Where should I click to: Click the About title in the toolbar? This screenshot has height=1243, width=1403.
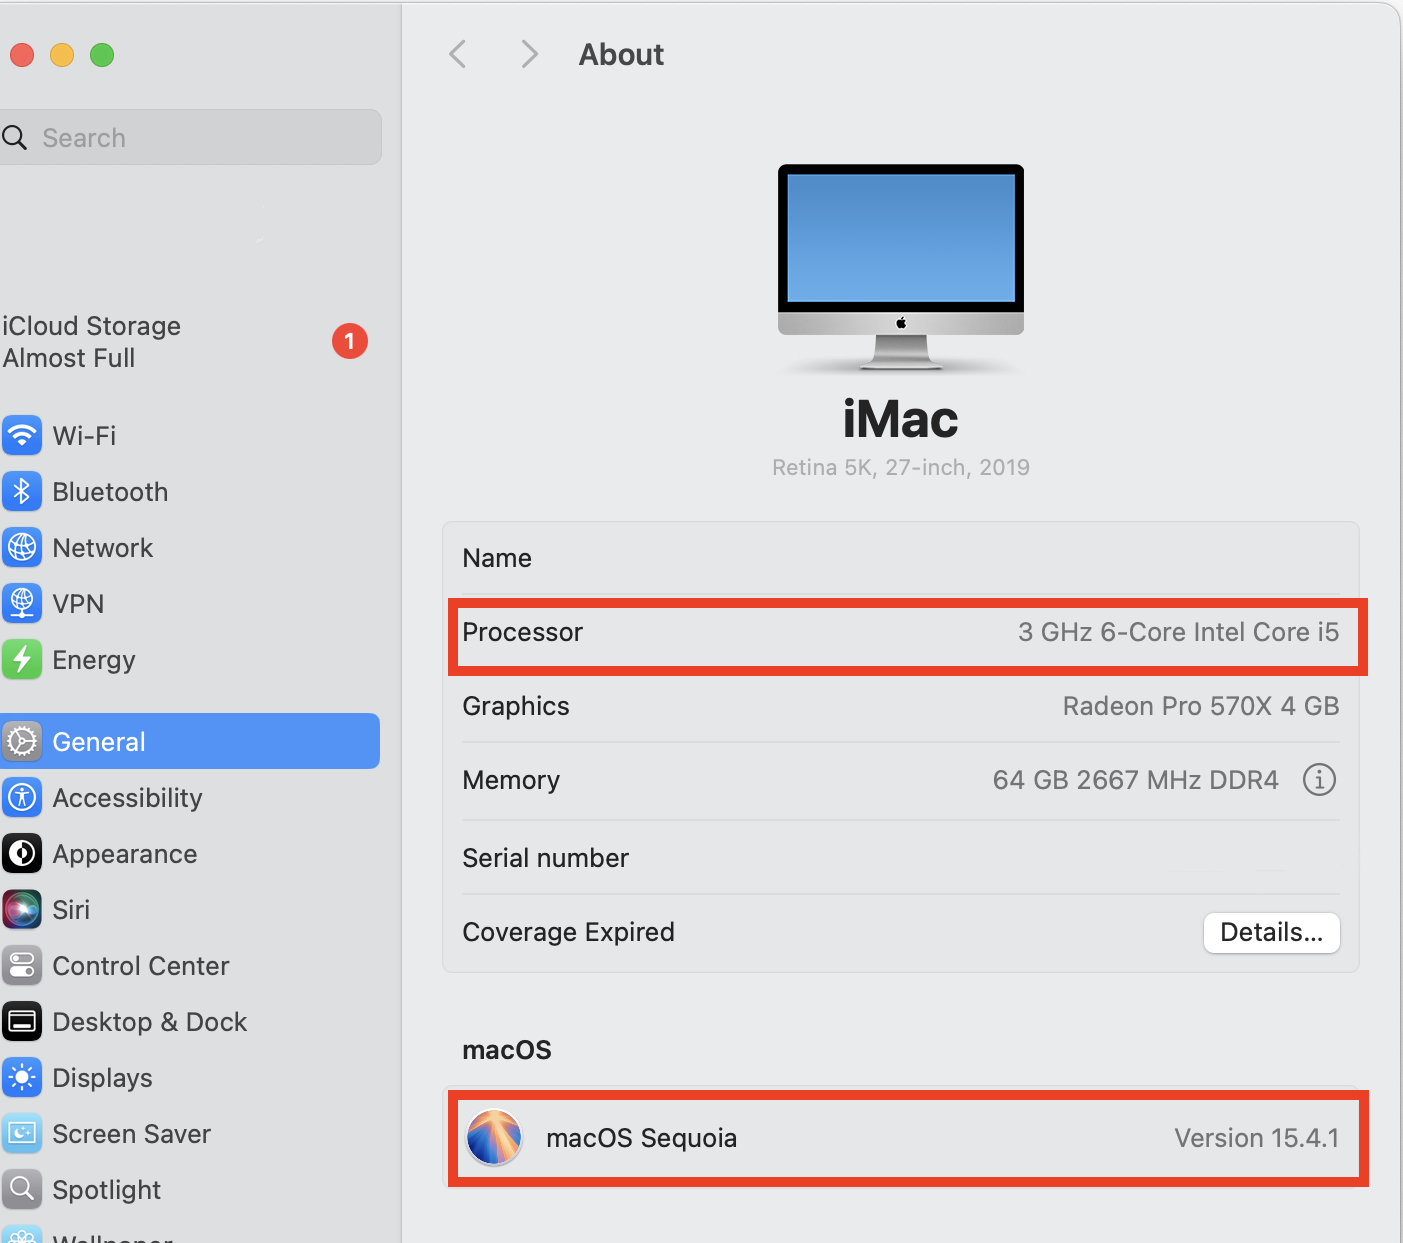[x=621, y=54]
